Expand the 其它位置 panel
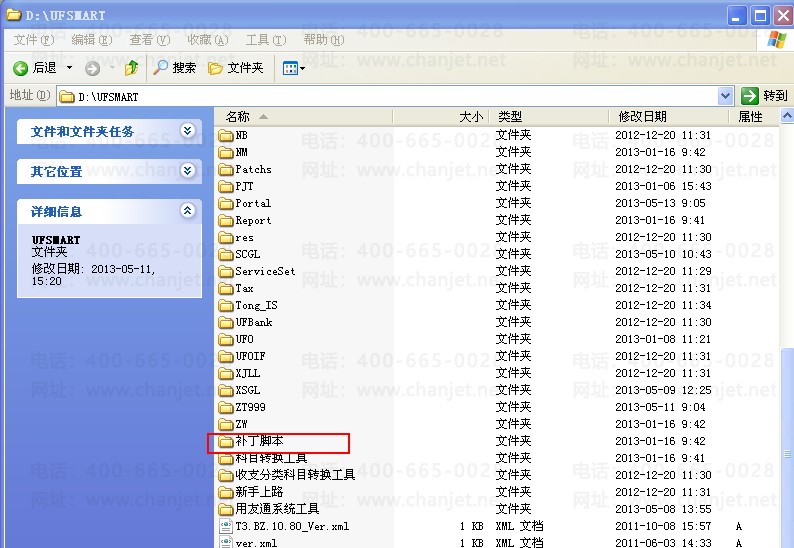 coord(187,170)
